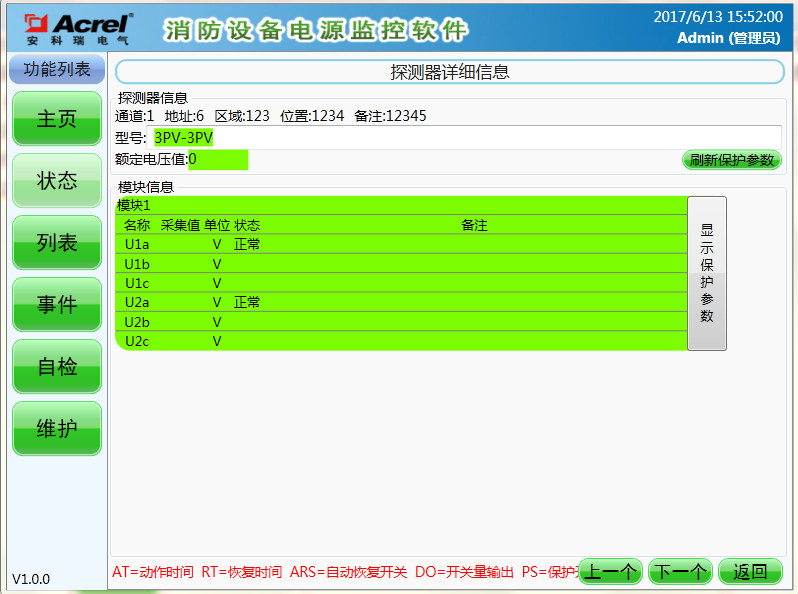Viewport: 798px width, 594px height.
Task: Click the 模块1 module header
Action: [x=400, y=205]
